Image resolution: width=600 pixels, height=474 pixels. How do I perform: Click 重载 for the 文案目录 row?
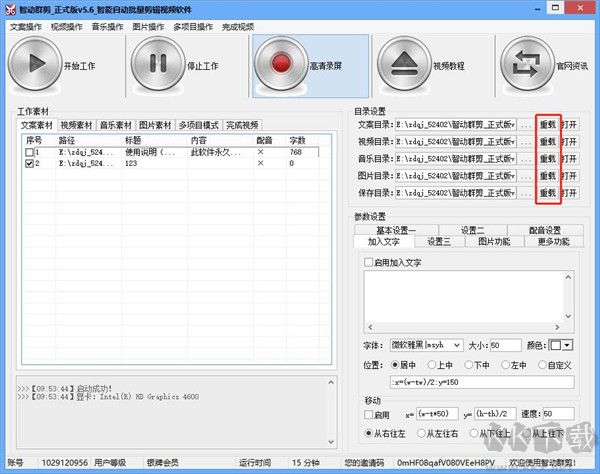pyautogui.click(x=547, y=126)
